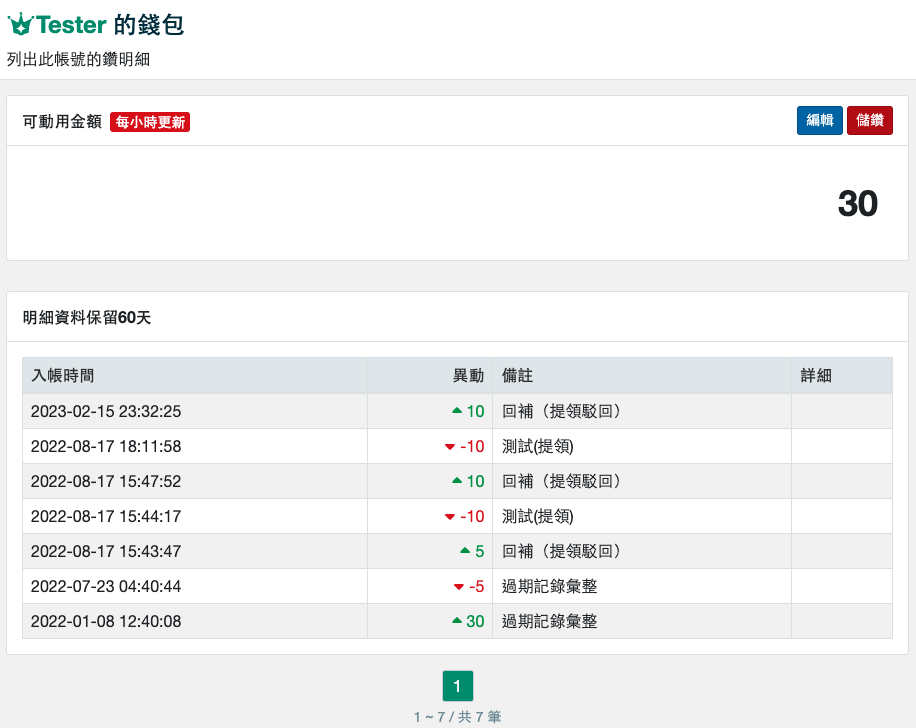
Task: Click the red down arrow in 2022-07-23 row
Action: pos(459,587)
